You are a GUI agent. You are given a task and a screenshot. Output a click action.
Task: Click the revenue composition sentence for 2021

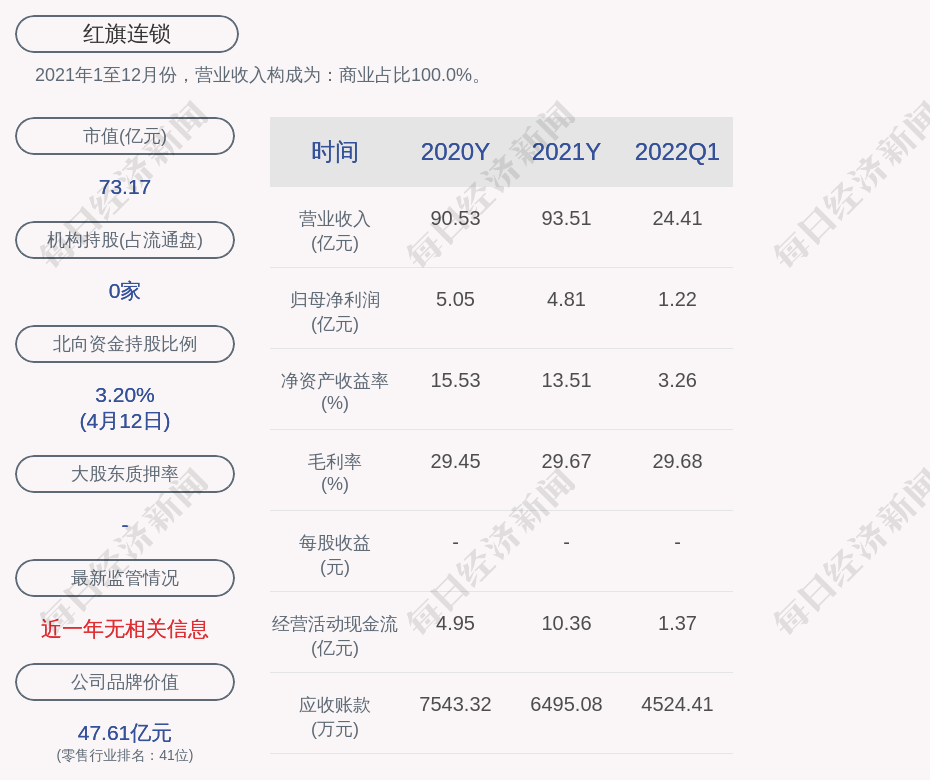259,75
